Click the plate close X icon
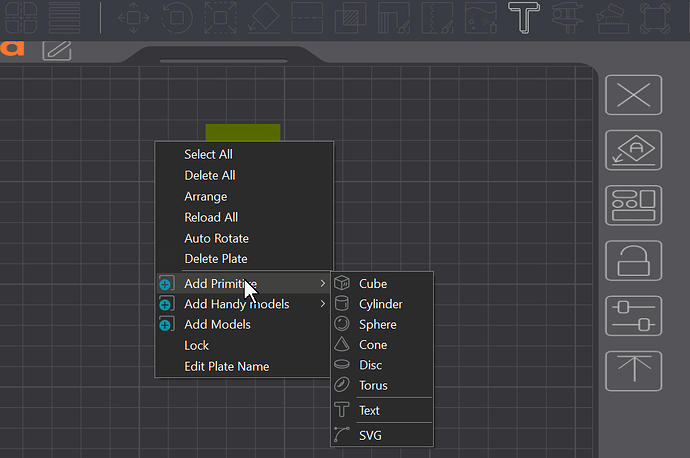690x458 pixels. click(x=634, y=95)
